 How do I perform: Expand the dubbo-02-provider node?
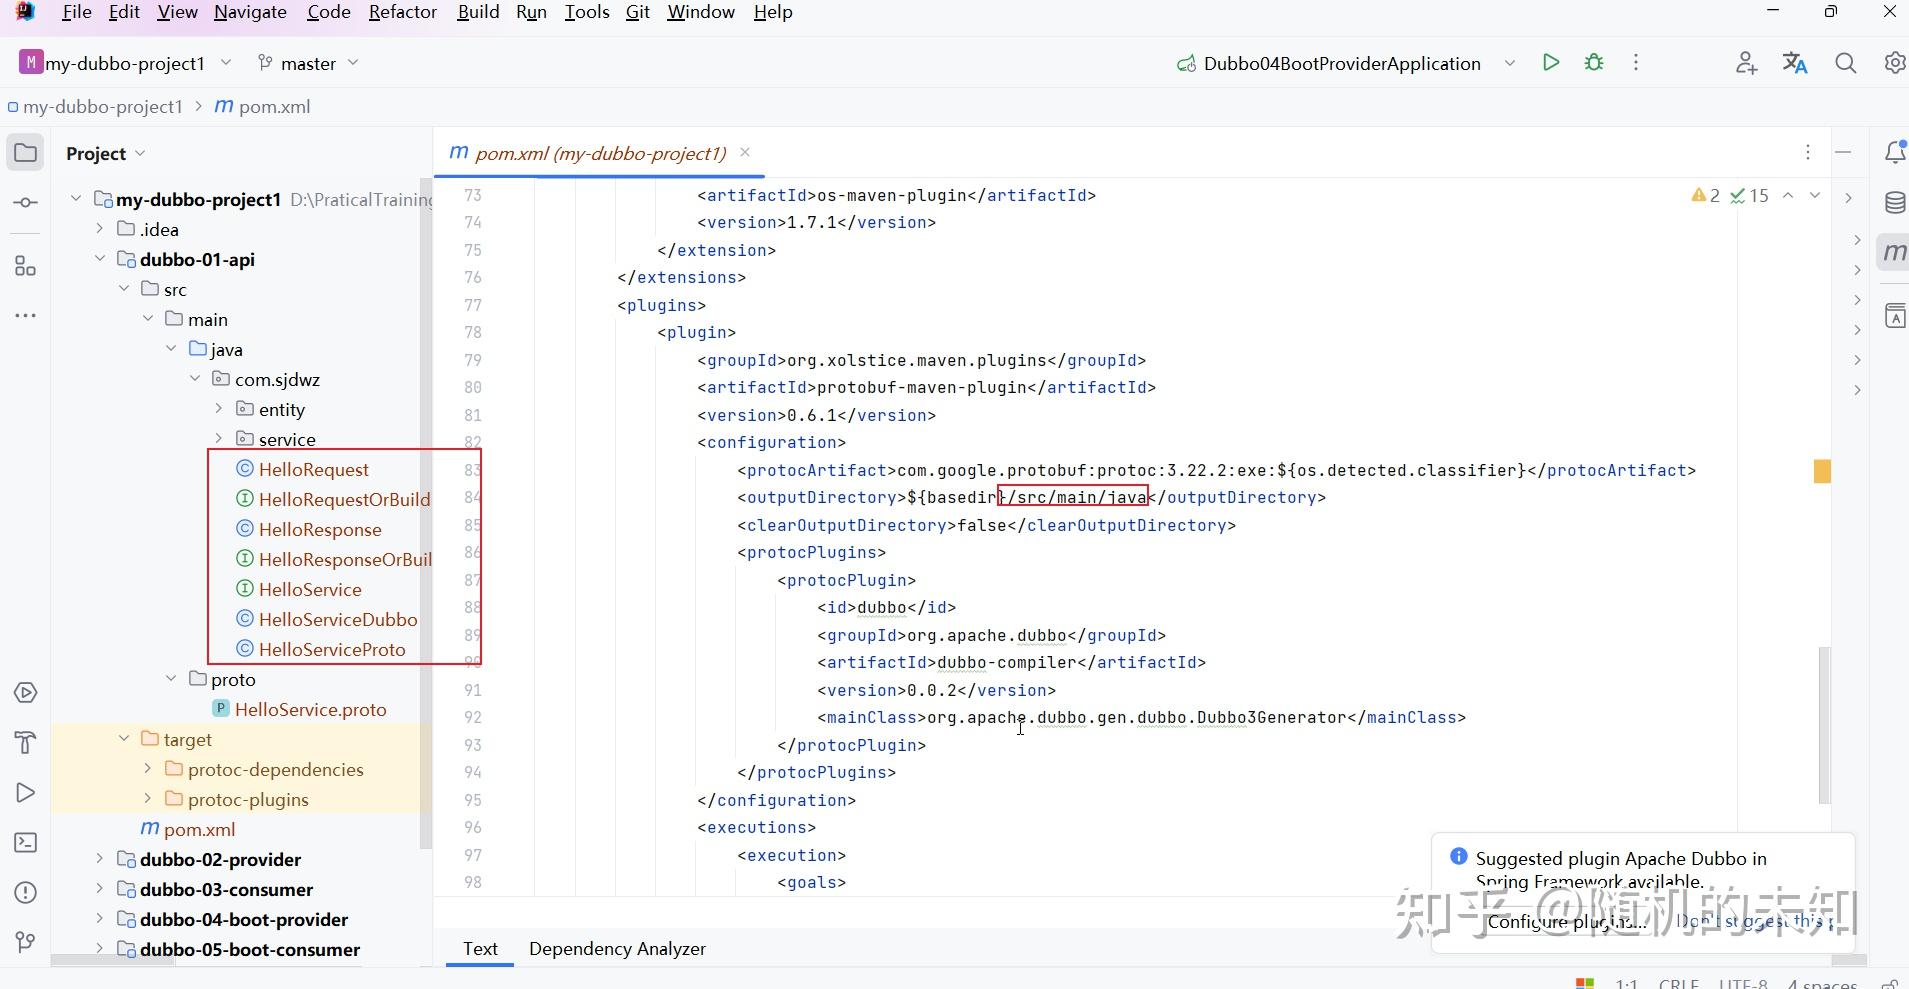coord(99,859)
